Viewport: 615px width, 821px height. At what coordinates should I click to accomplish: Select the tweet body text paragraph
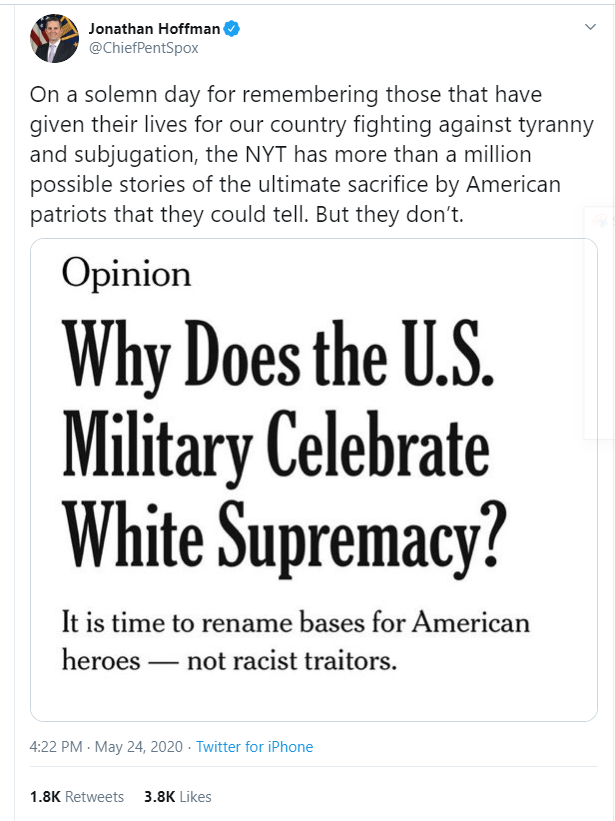[311, 154]
